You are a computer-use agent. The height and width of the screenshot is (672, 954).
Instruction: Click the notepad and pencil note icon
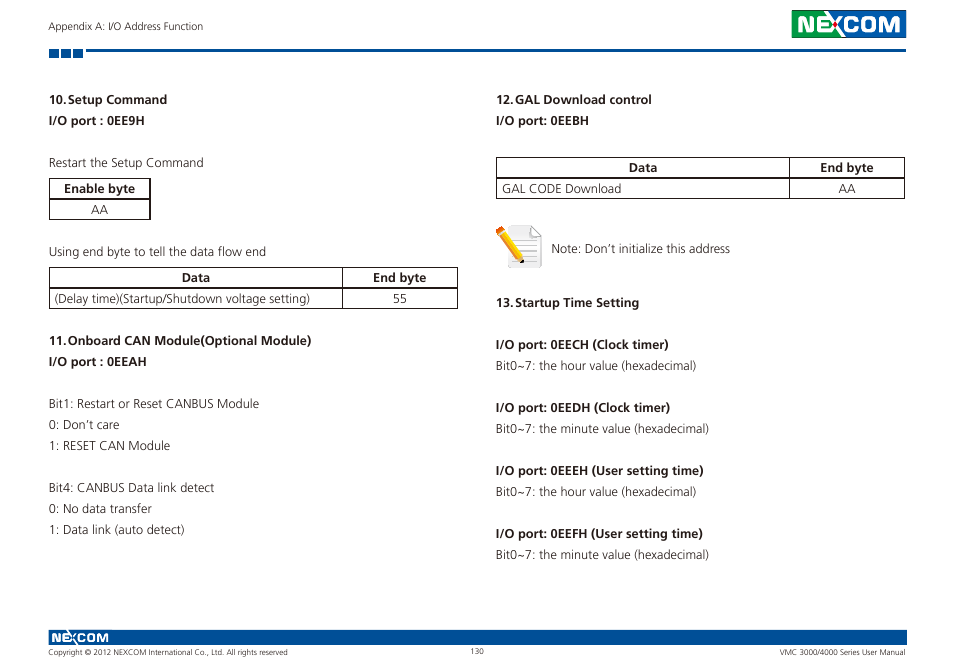(518, 246)
